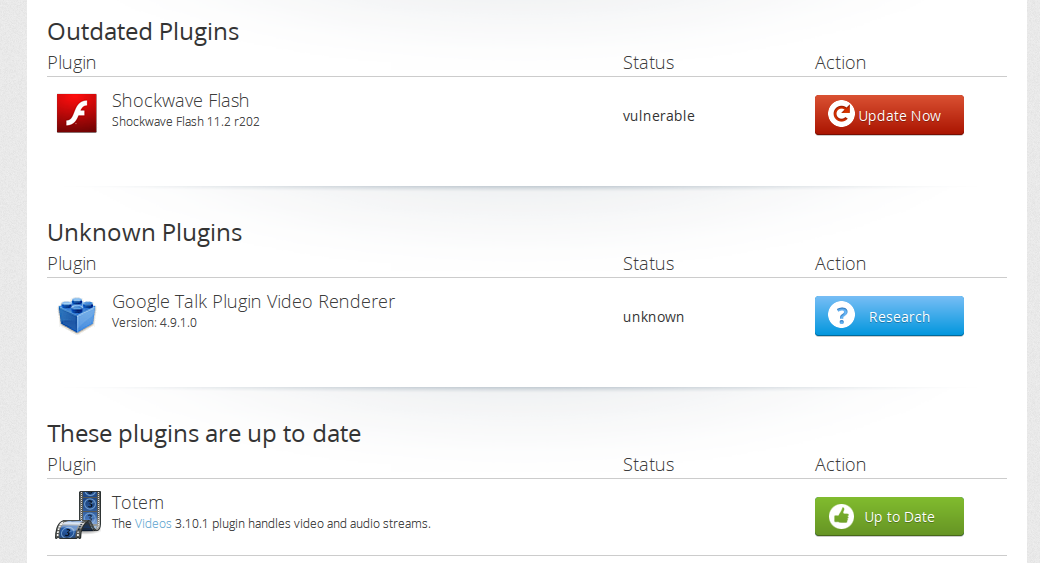Click the Version: 4.9.1.0 text
This screenshot has height=563, width=1040.
point(154,323)
